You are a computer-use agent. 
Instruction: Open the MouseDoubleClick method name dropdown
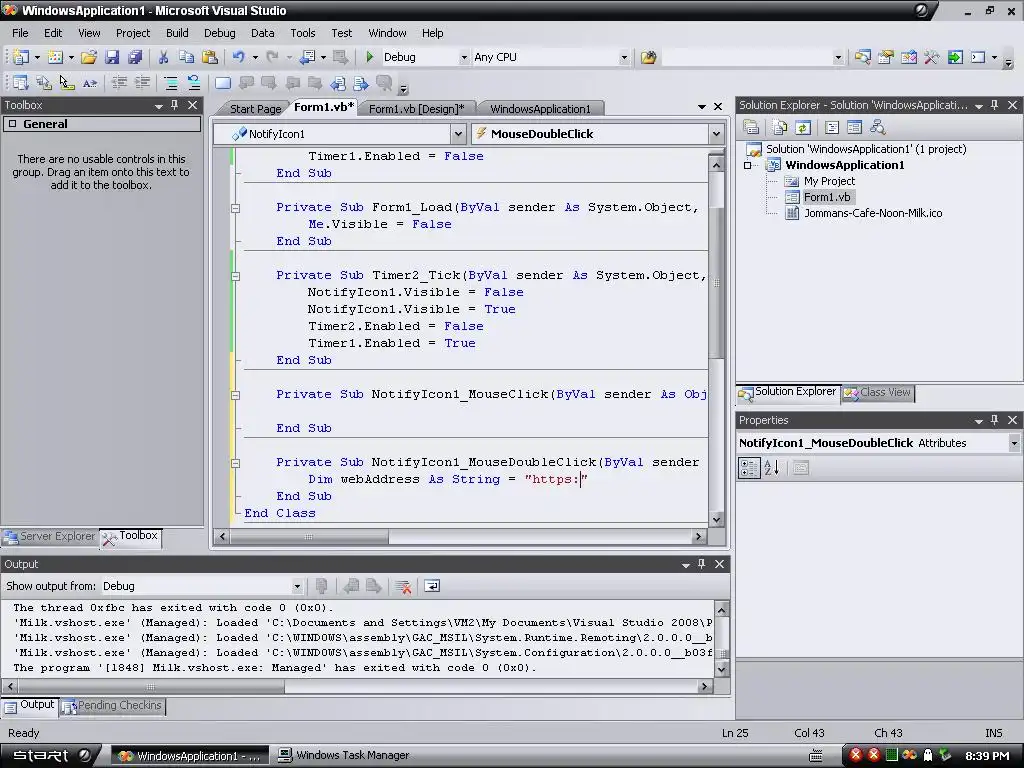point(716,134)
